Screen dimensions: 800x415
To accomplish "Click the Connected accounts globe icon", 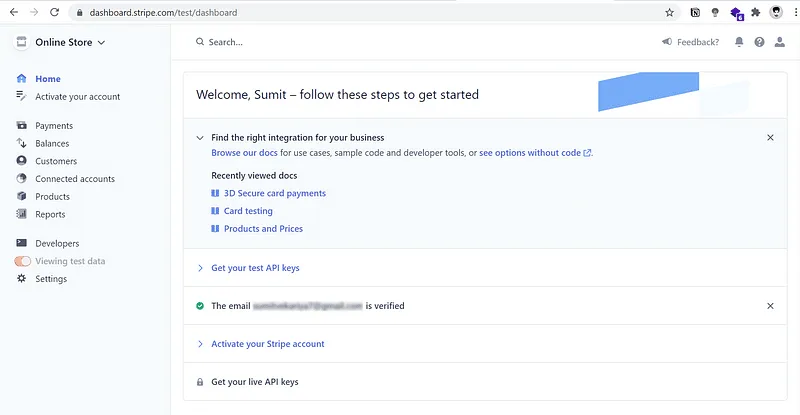I will tap(21, 178).
